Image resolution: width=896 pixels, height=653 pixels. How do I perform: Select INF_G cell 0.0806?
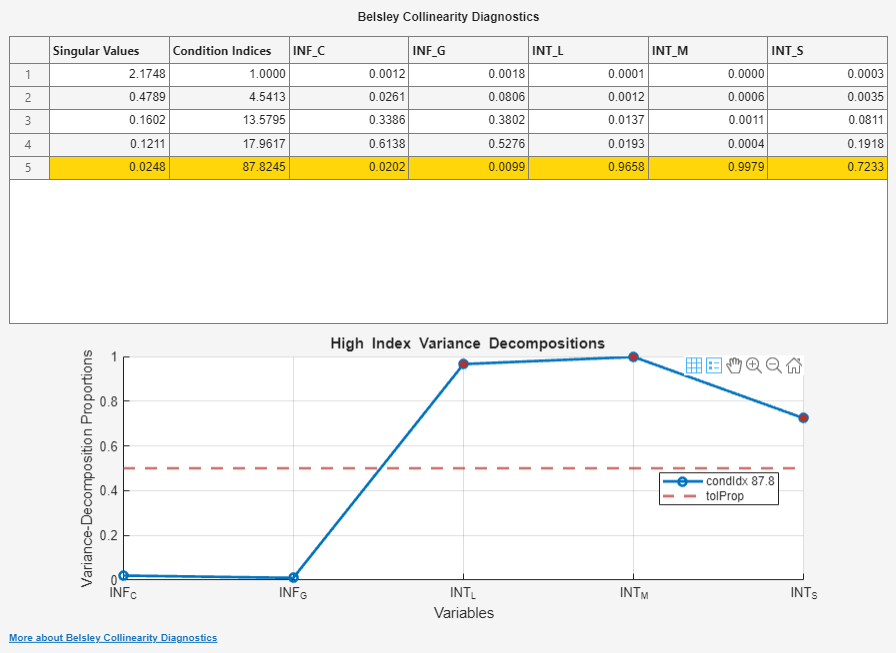[469, 98]
